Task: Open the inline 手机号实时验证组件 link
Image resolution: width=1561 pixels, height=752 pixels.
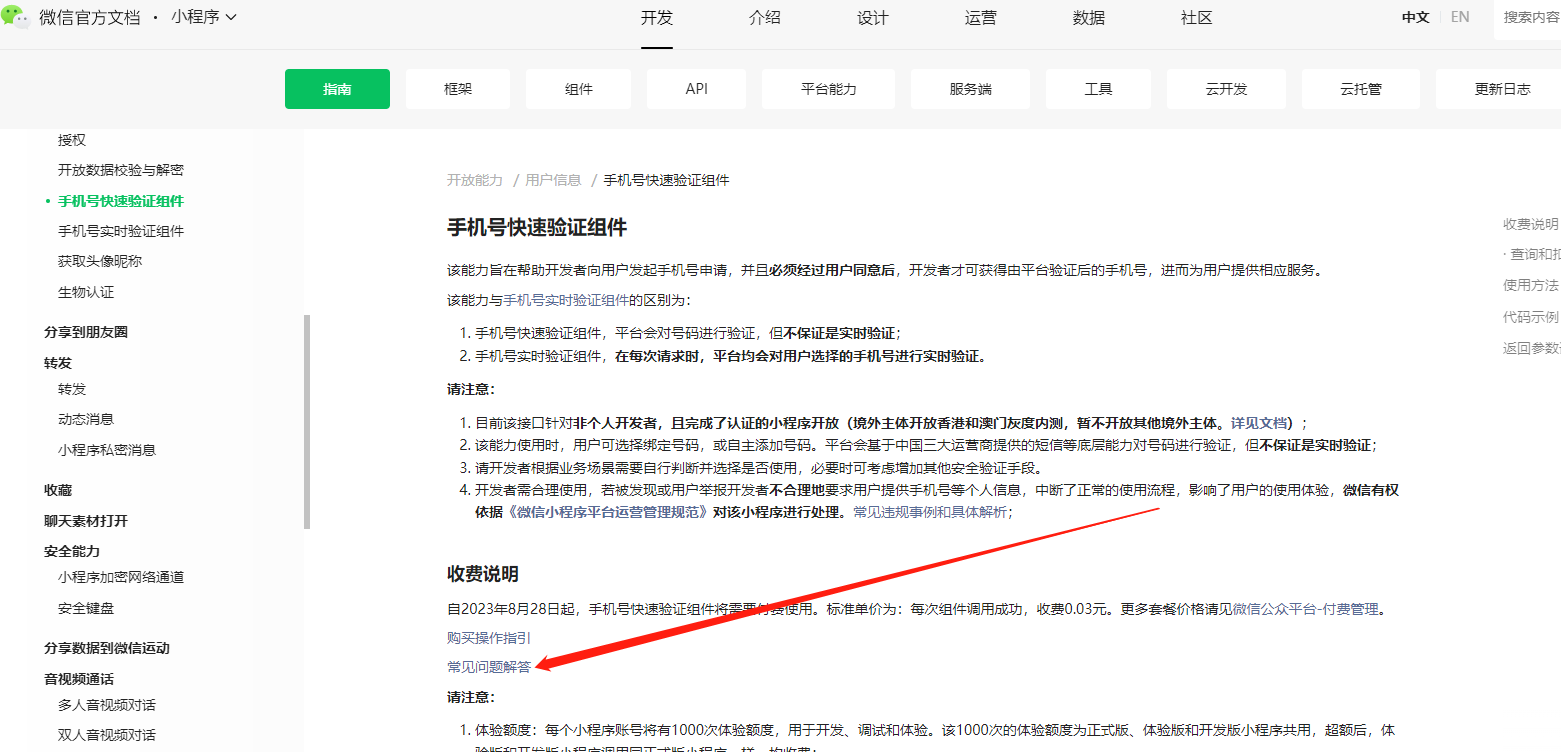Action: point(566,300)
